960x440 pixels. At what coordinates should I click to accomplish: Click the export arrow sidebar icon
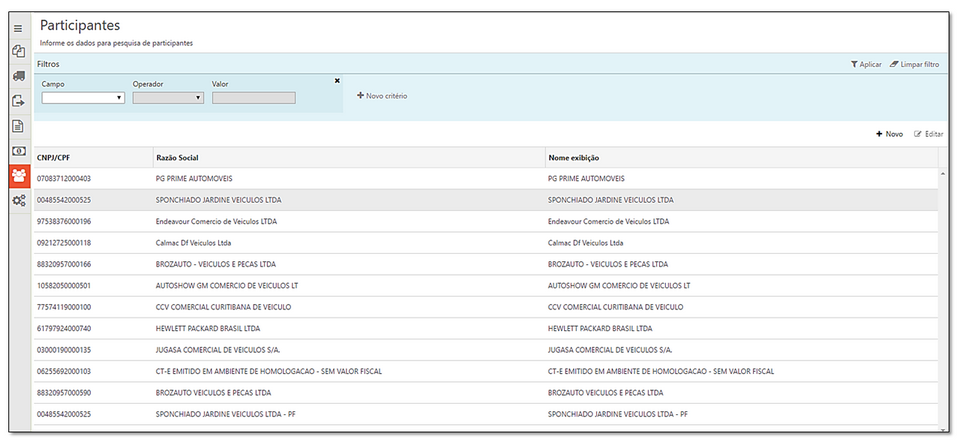(x=18, y=101)
